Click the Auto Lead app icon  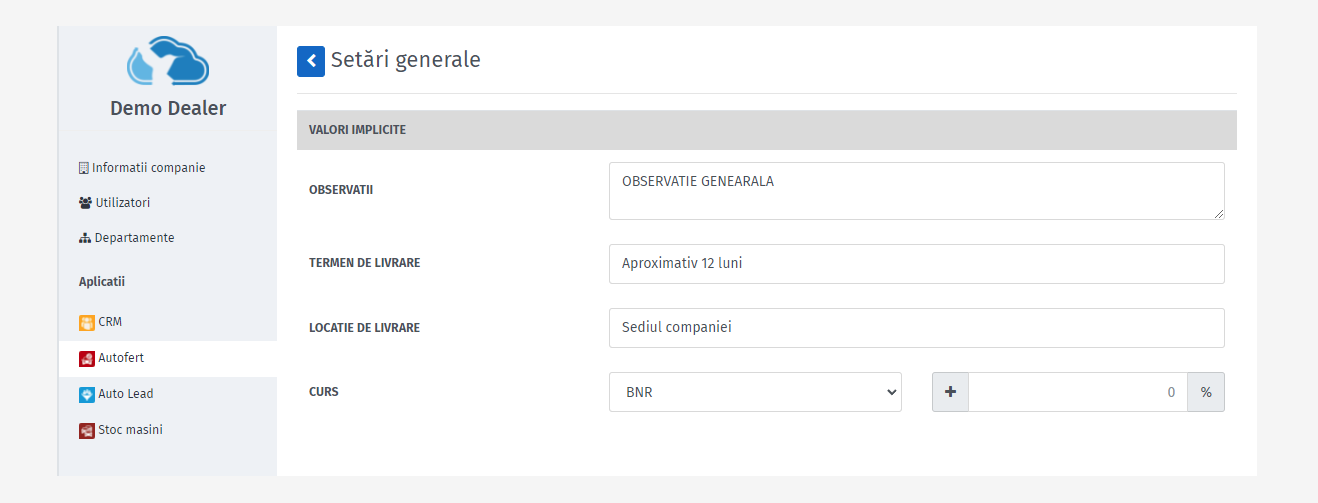(x=86, y=394)
